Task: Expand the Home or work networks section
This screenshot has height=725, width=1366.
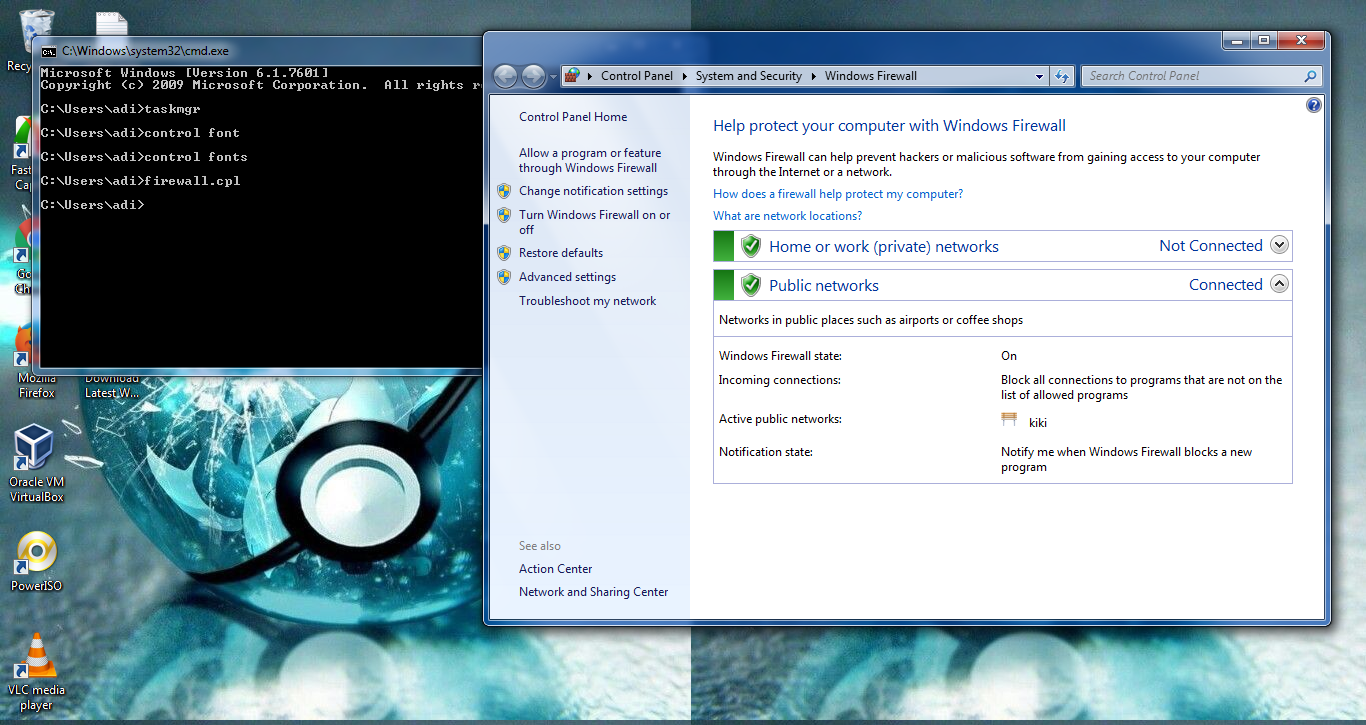Action: pos(1279,244)
